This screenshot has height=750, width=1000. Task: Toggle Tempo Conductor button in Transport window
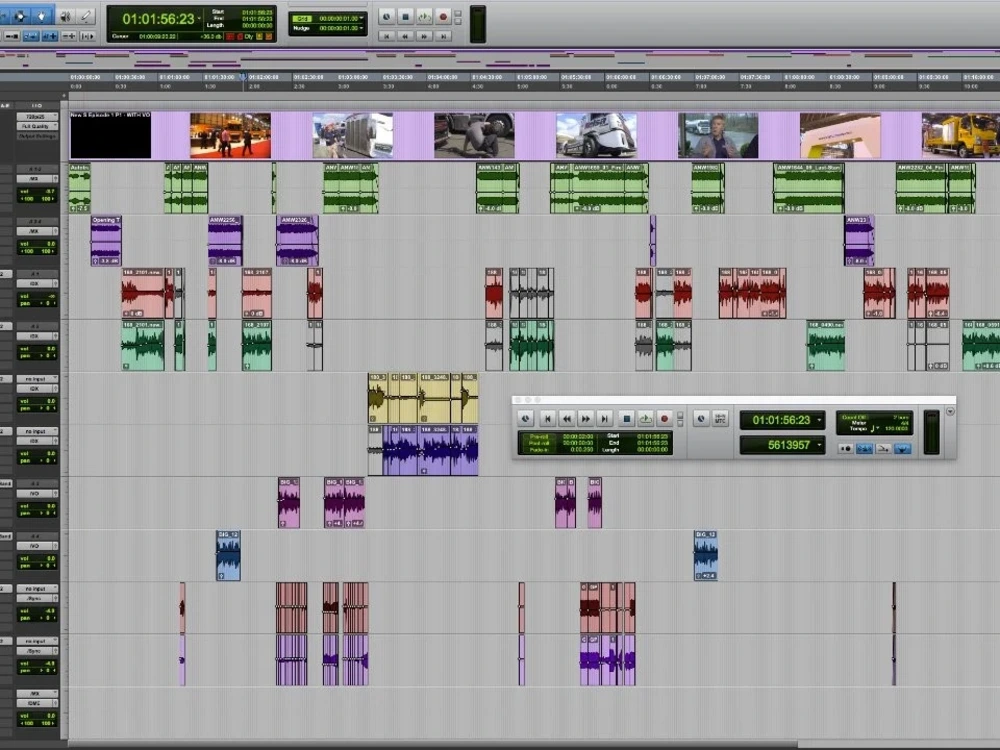(902, 448)
